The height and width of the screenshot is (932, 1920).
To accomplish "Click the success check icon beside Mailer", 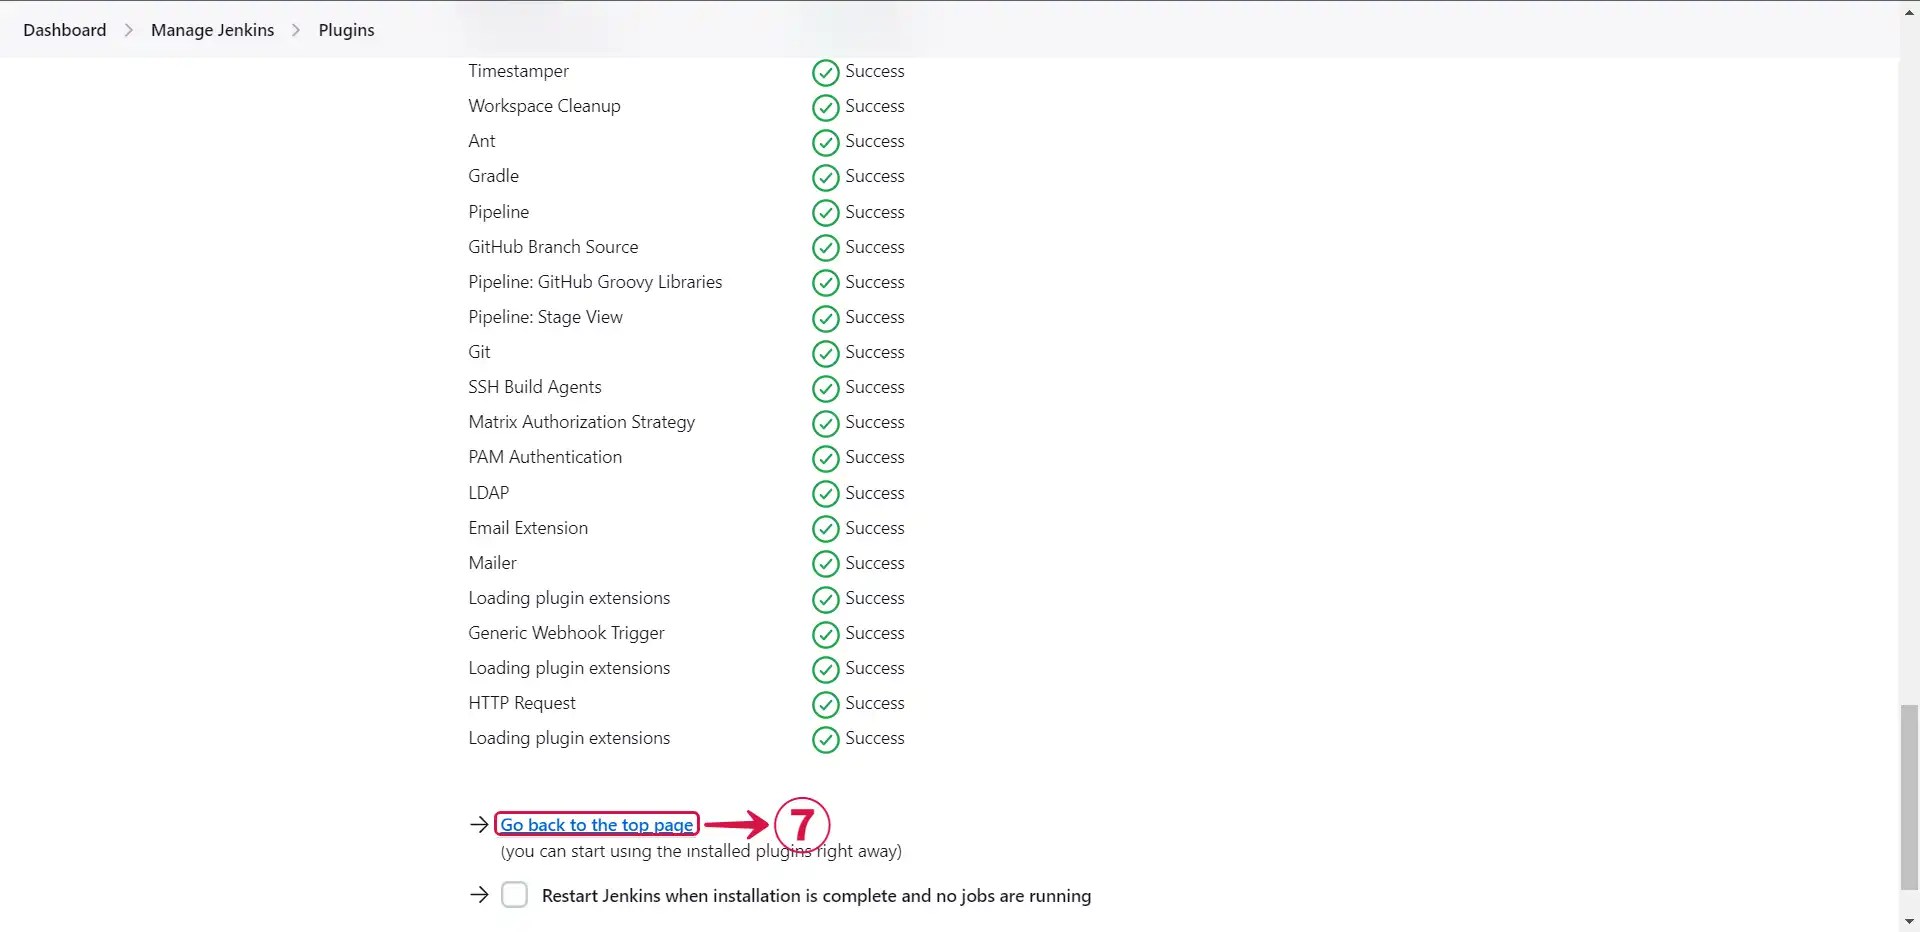I will click(825, 564).
